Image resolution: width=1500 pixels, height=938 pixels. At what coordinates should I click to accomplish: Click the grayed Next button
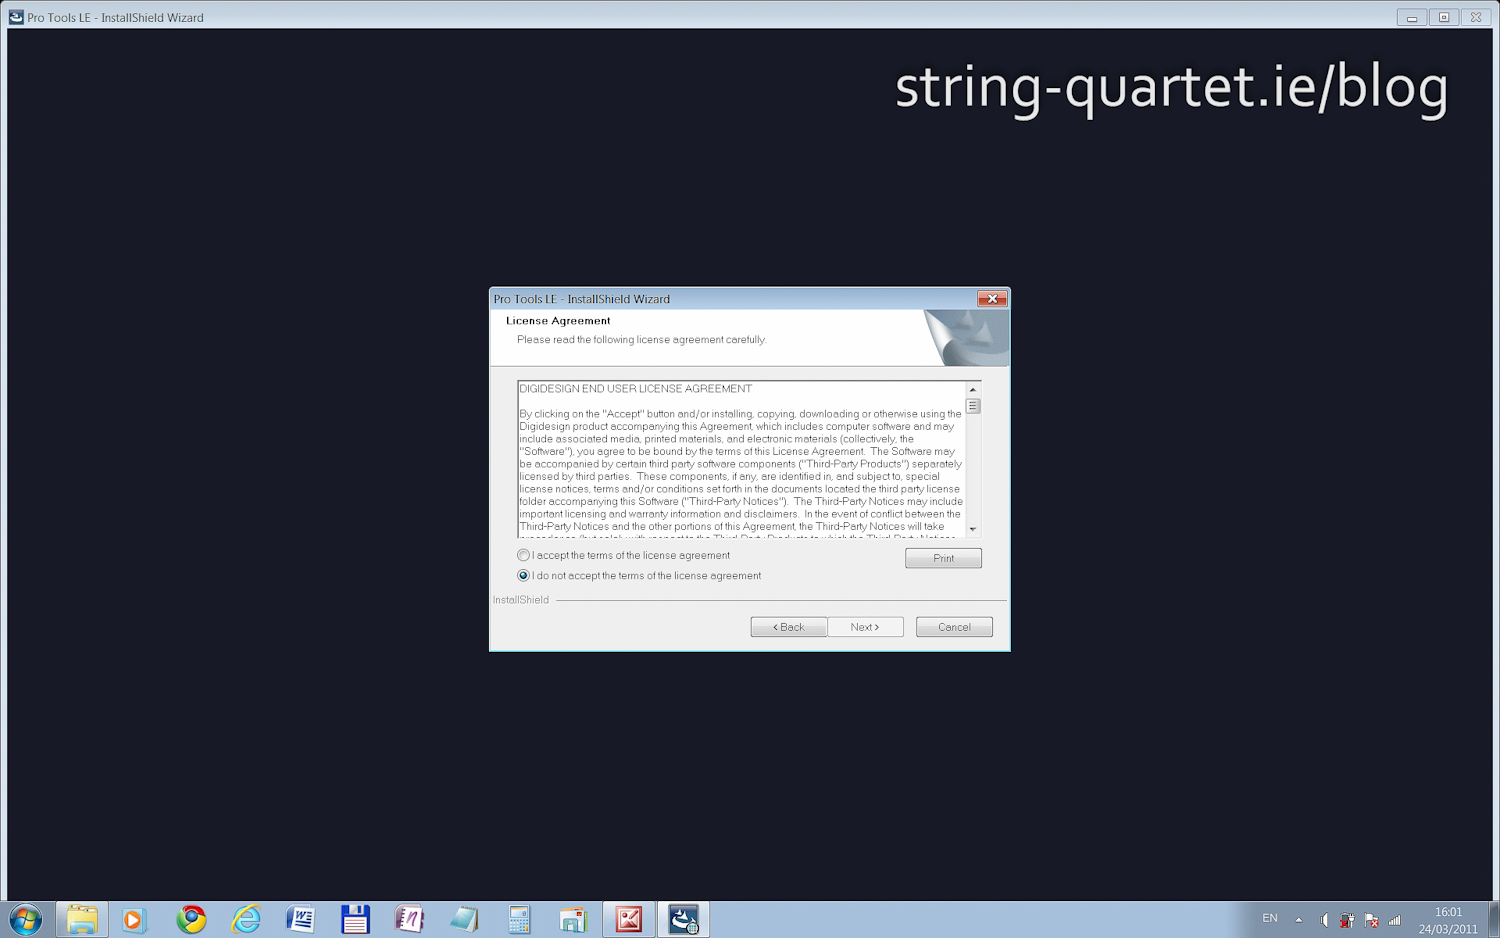tap(865, 627)
